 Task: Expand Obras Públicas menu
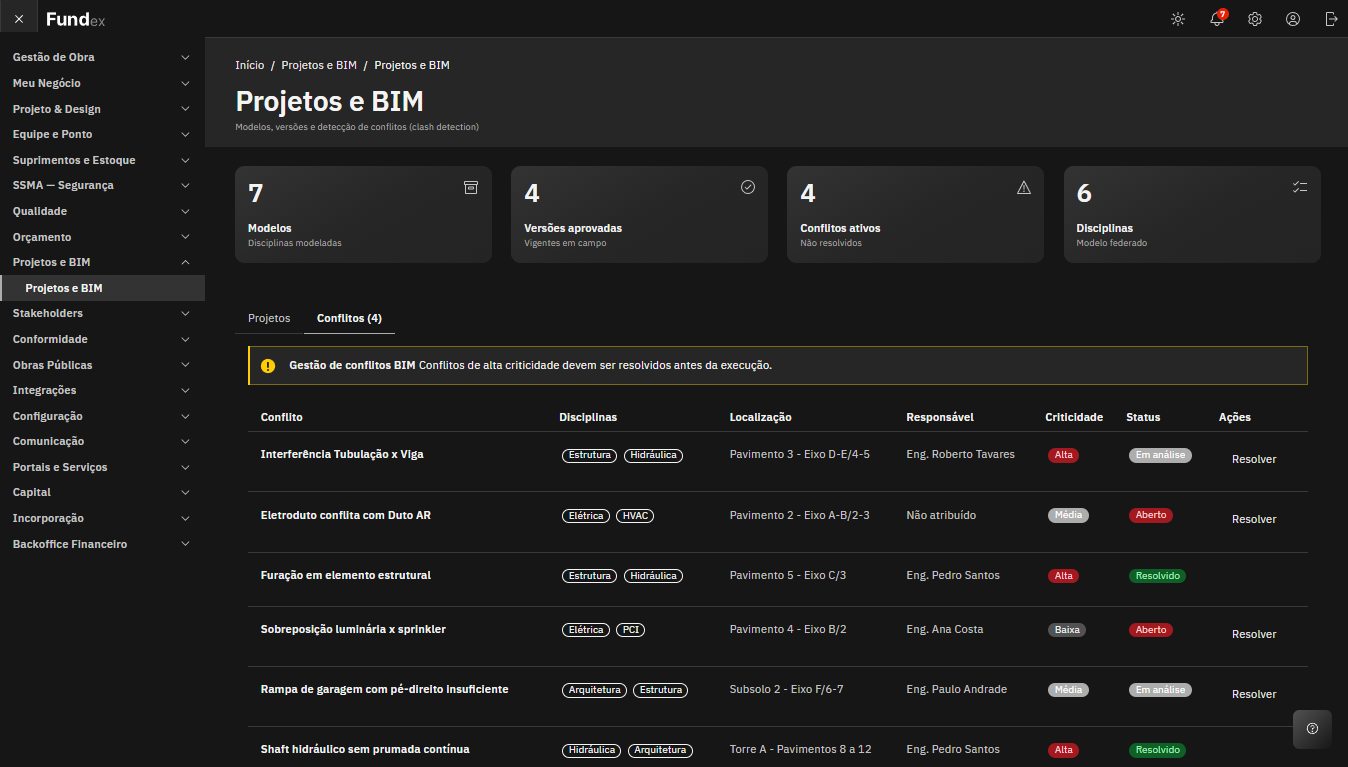click(102, 365)
